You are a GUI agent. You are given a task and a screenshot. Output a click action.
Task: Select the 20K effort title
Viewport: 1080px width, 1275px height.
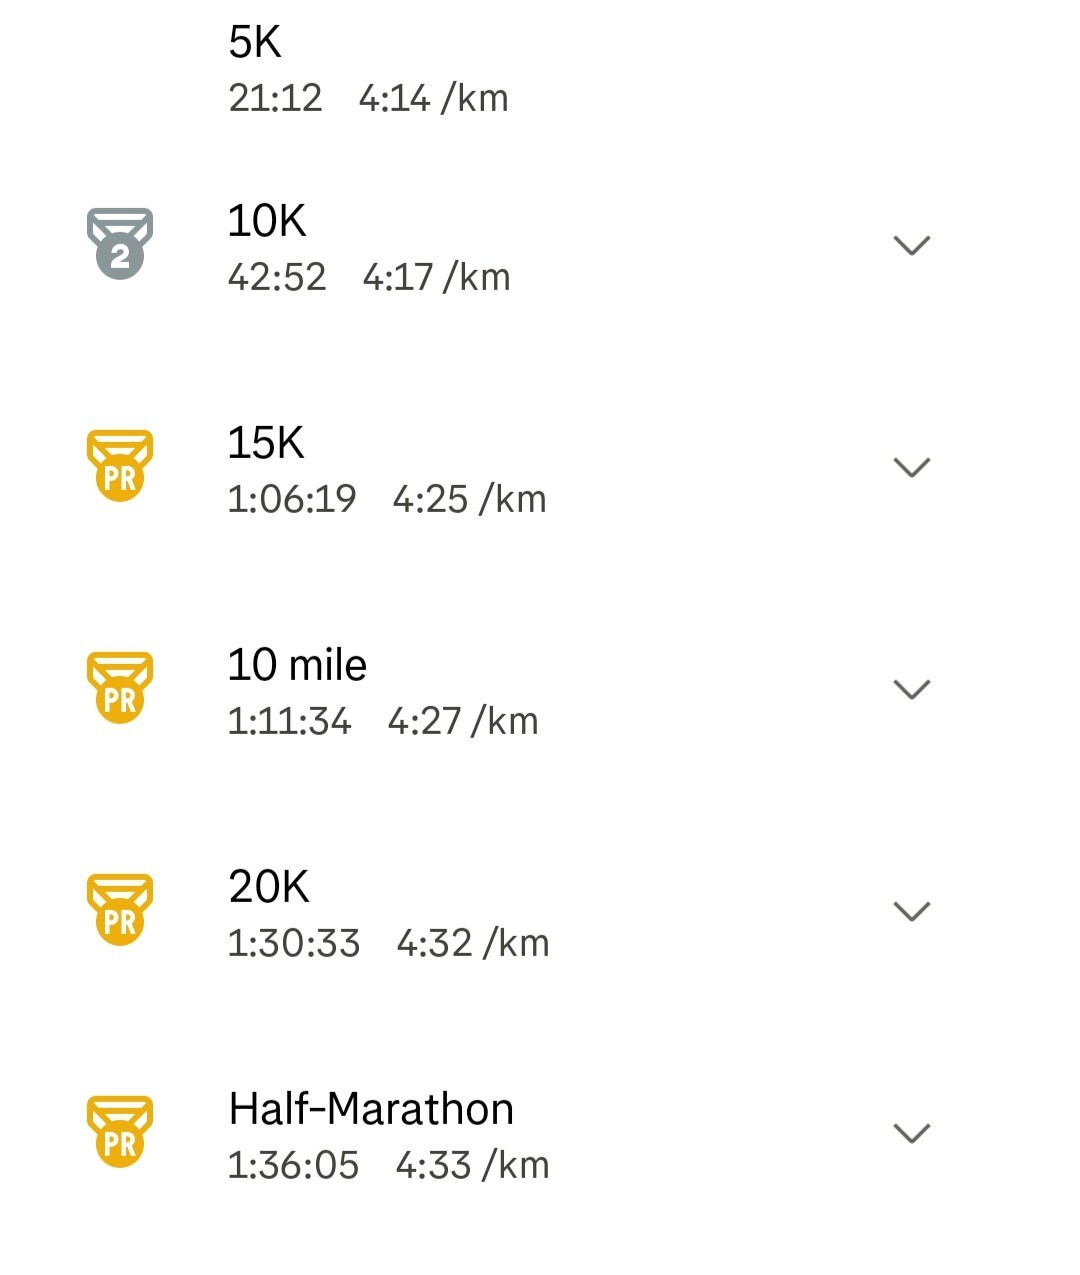point(268,887)
